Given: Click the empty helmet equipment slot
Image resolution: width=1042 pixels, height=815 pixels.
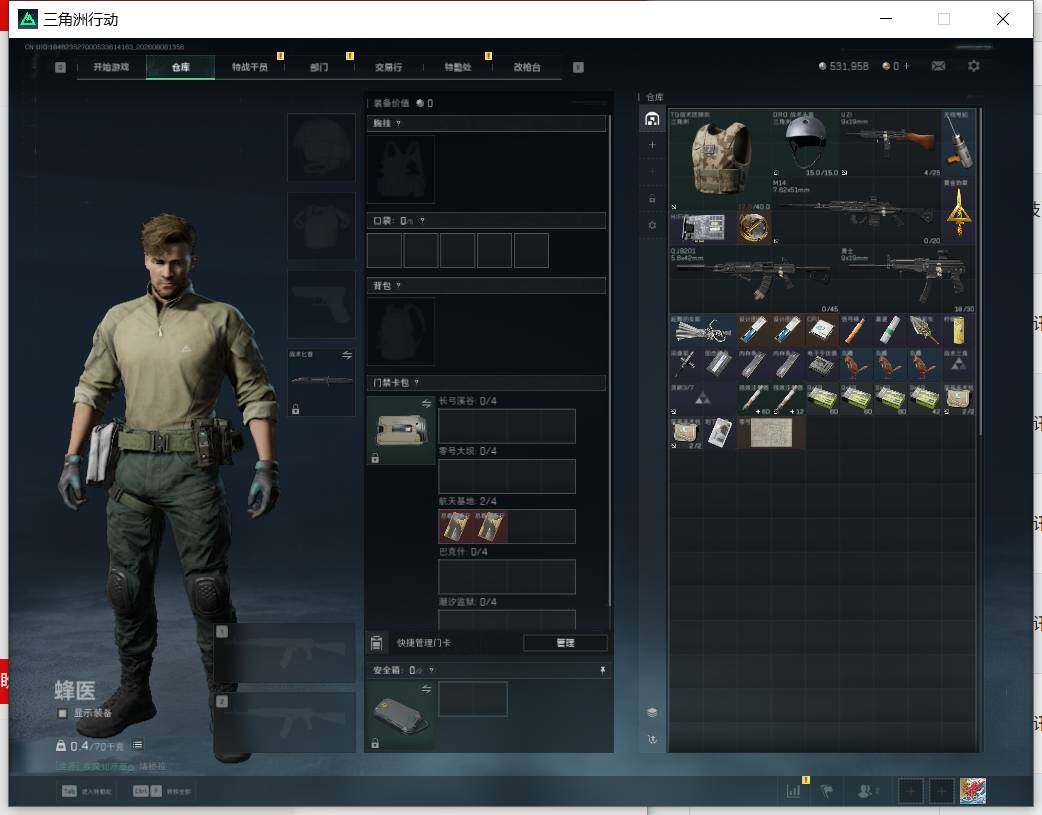Looking at the screenshot, I should click(x=321, y=147).
